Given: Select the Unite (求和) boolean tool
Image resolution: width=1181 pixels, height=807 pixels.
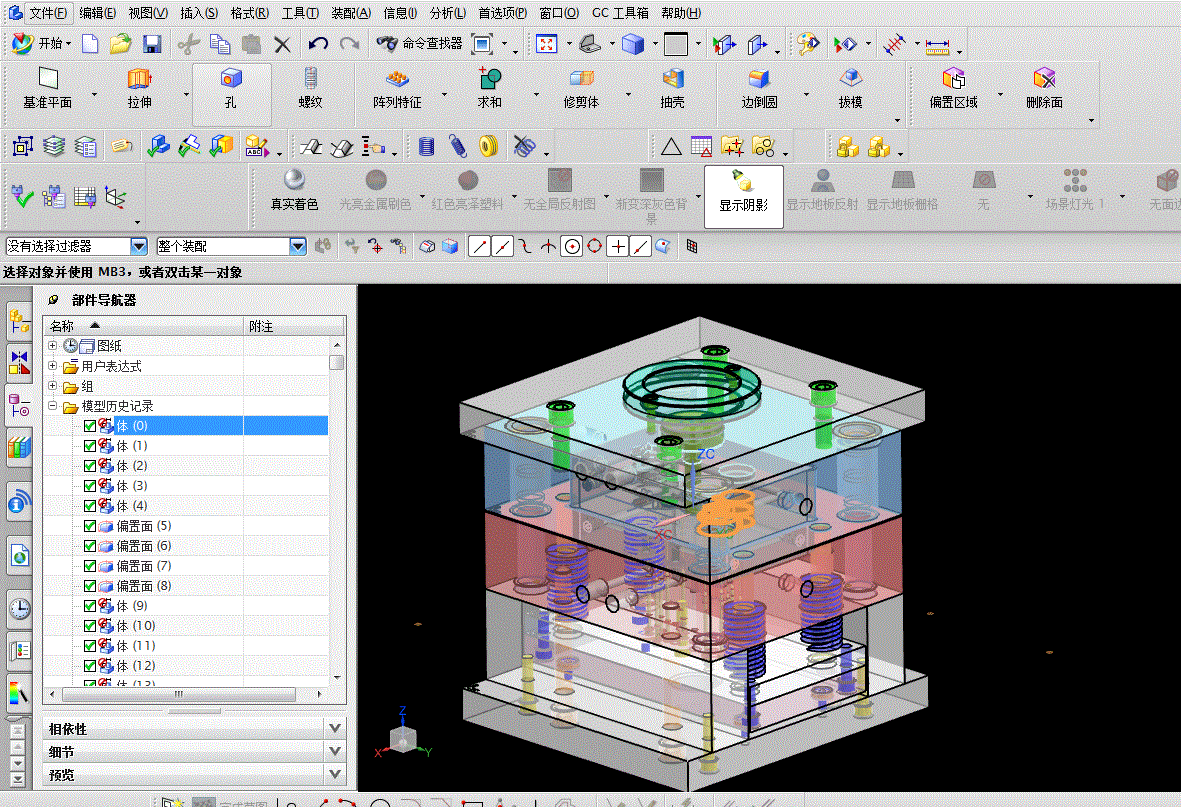Looking at the screenshot, I should (x=489, y=80).
